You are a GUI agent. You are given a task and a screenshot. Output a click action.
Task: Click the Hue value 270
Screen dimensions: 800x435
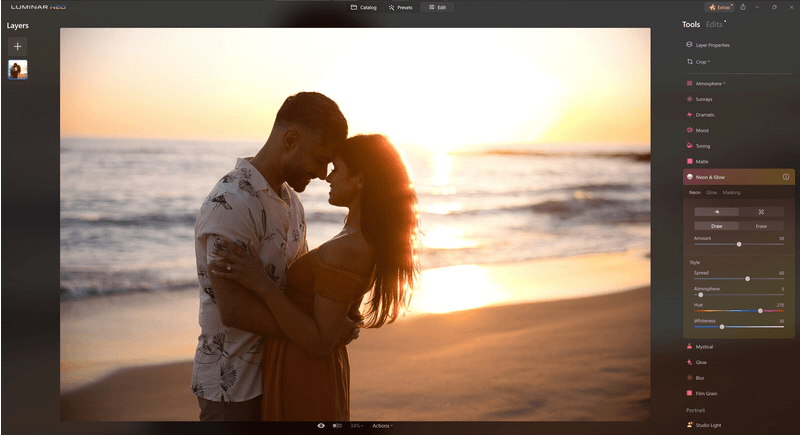tap(780, 304)
